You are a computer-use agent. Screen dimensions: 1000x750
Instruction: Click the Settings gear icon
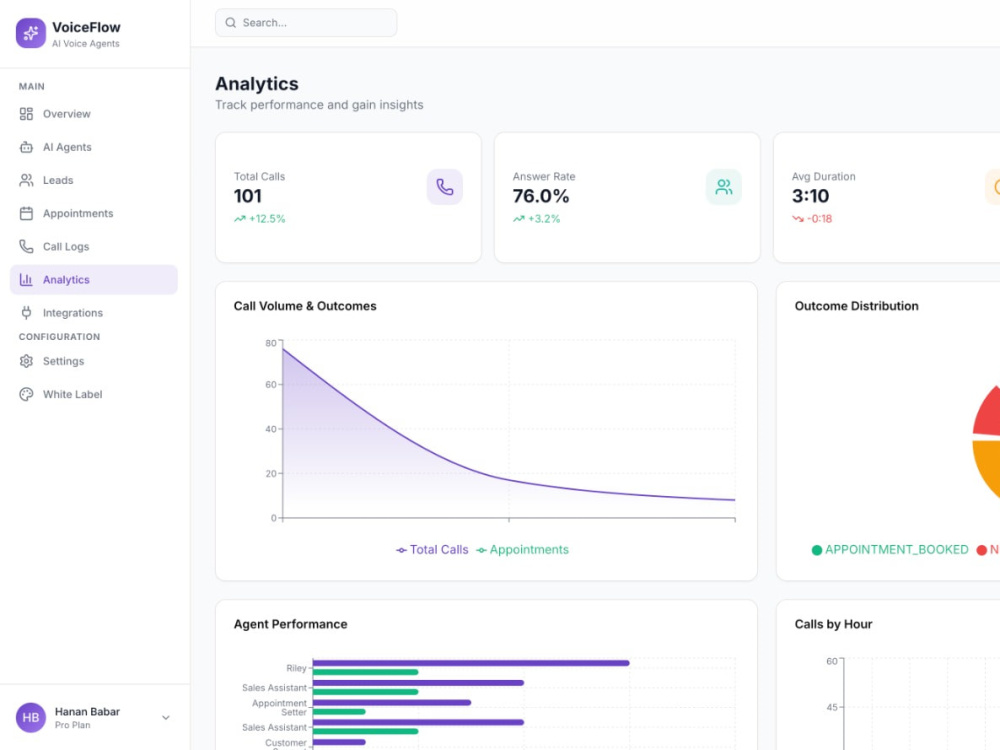click(26, 362)
